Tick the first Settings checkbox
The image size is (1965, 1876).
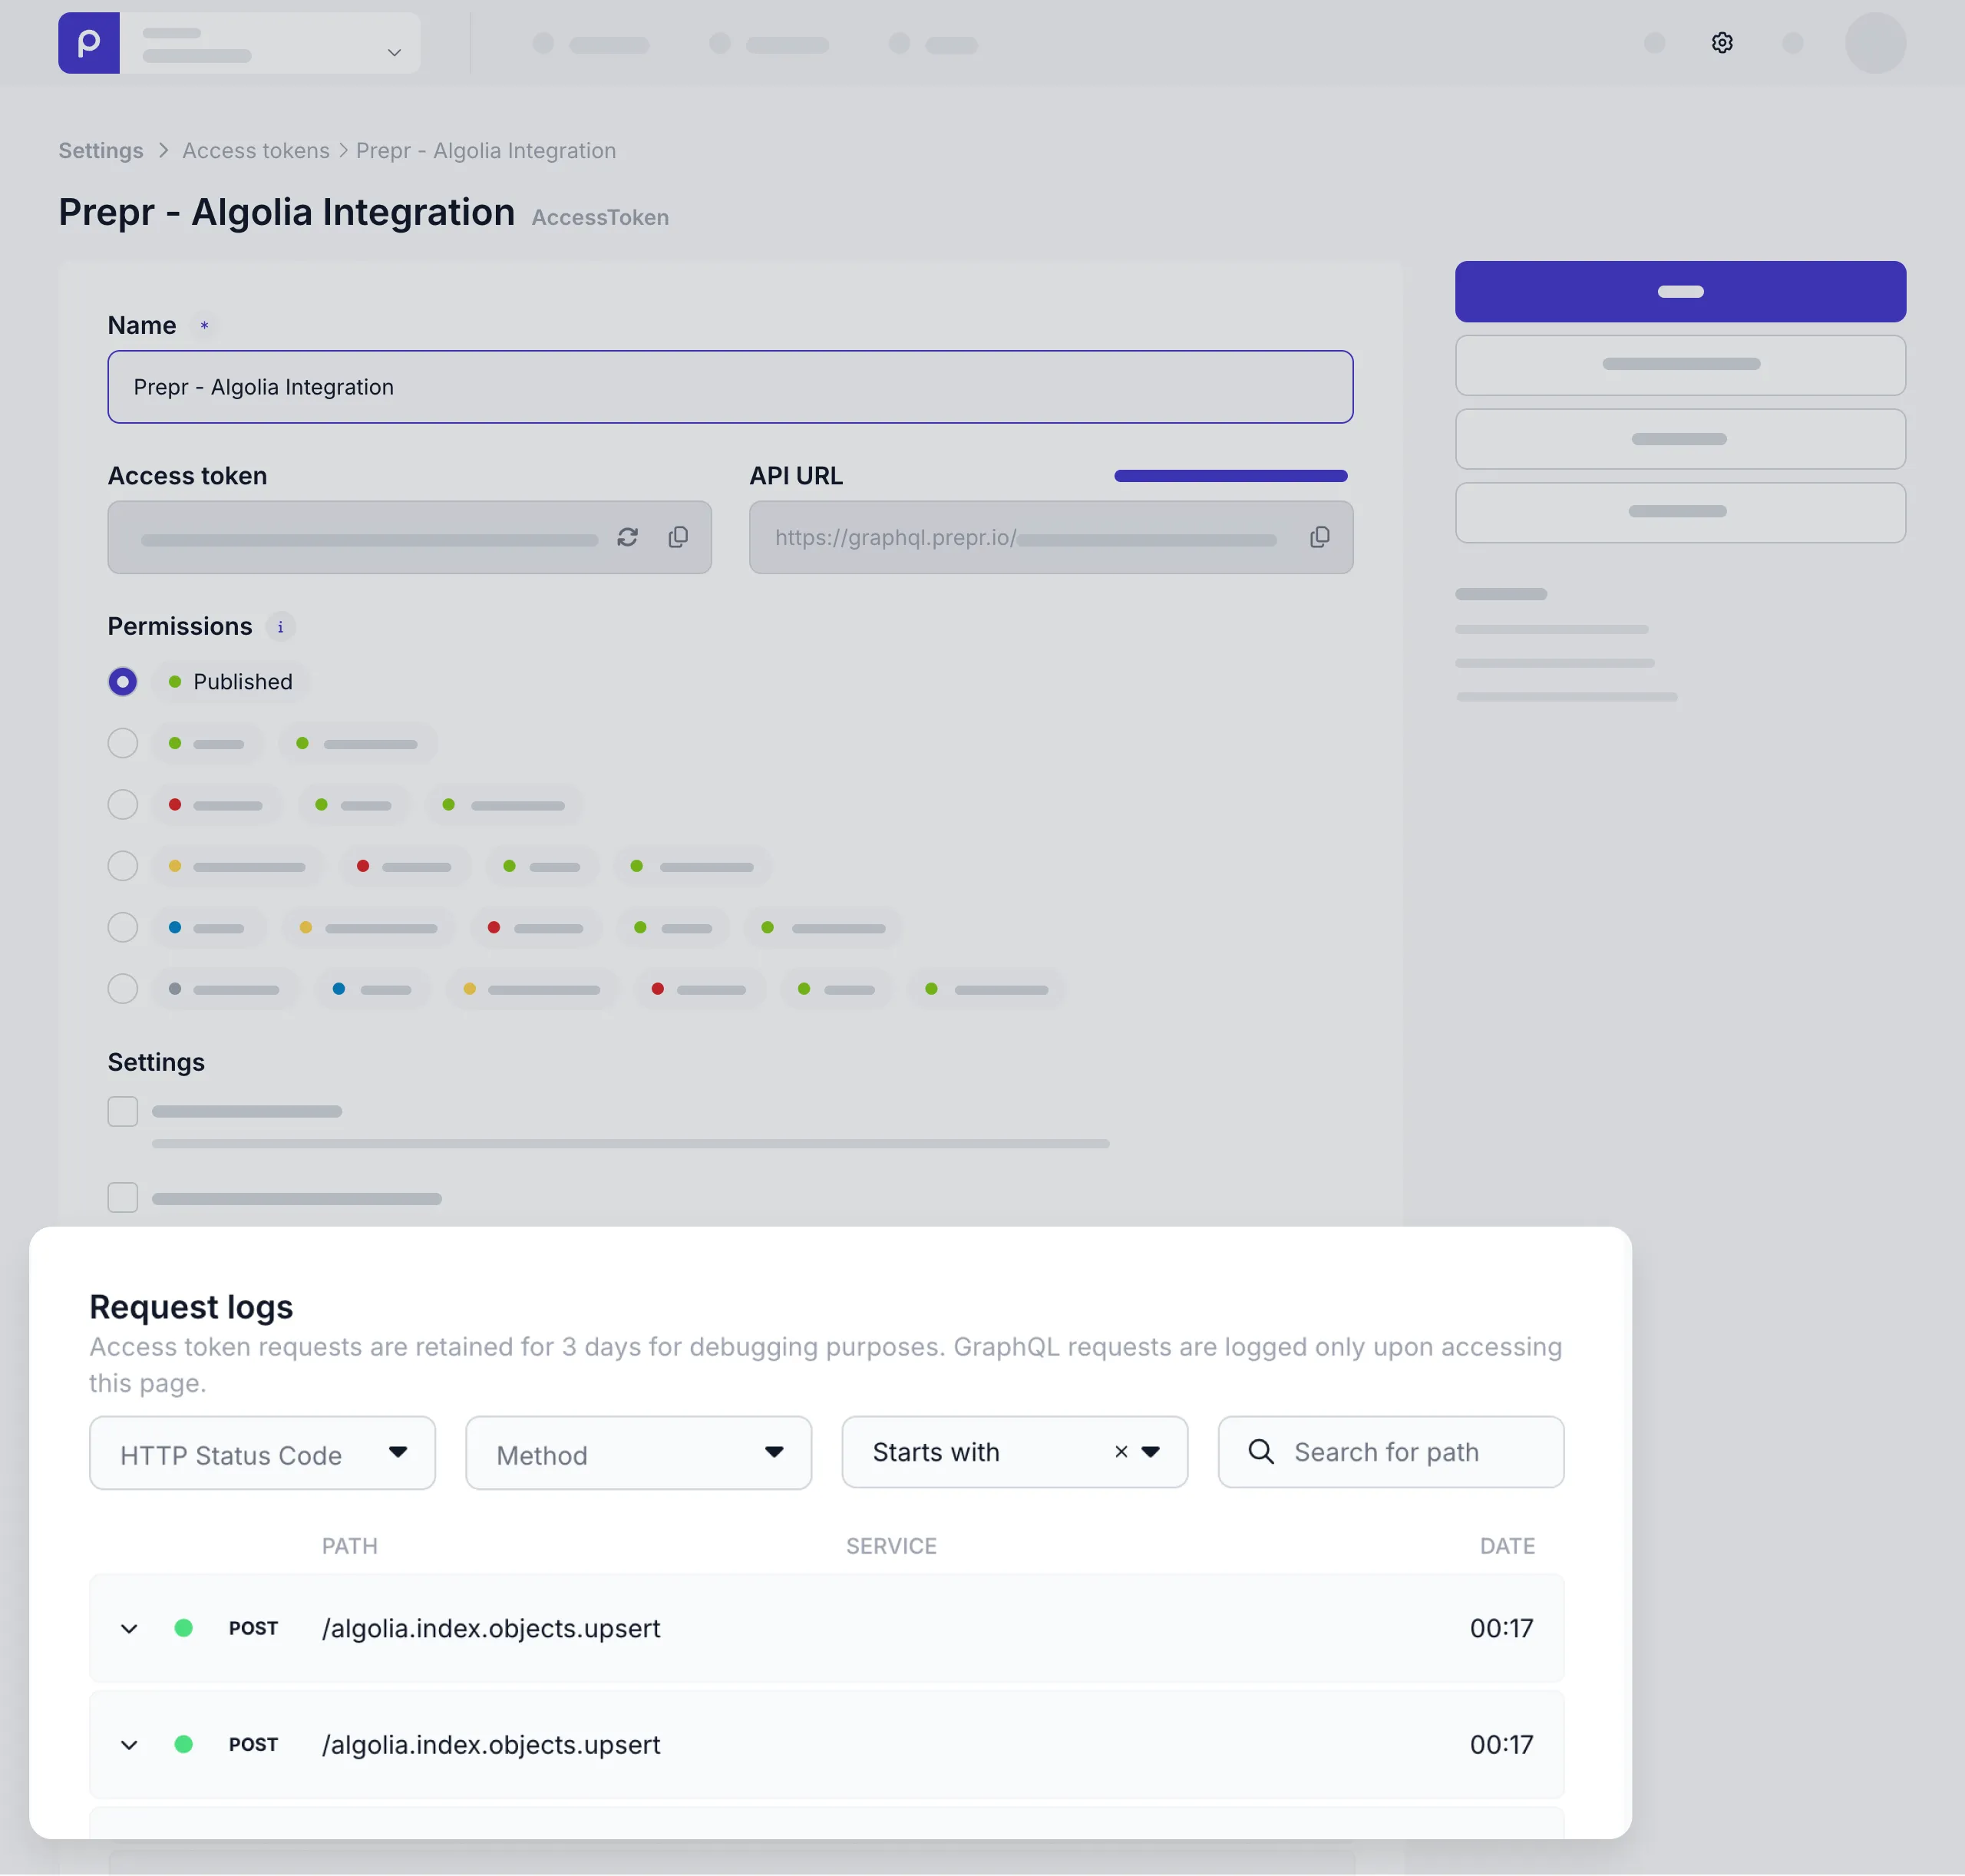pyautogui.click(x=122, y=1111)
